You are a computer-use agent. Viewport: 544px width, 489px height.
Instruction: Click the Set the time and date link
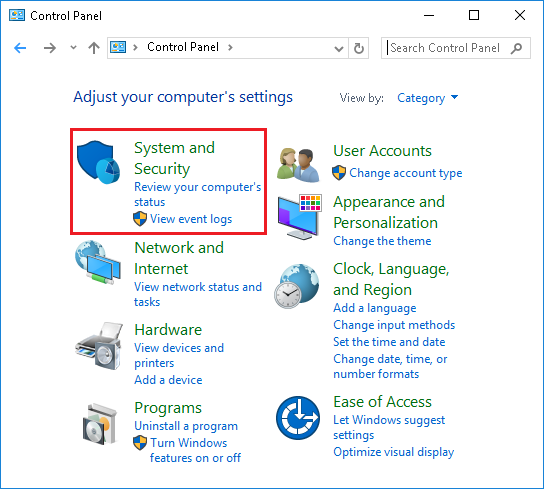pyautogui.click(x=389, y=342)
